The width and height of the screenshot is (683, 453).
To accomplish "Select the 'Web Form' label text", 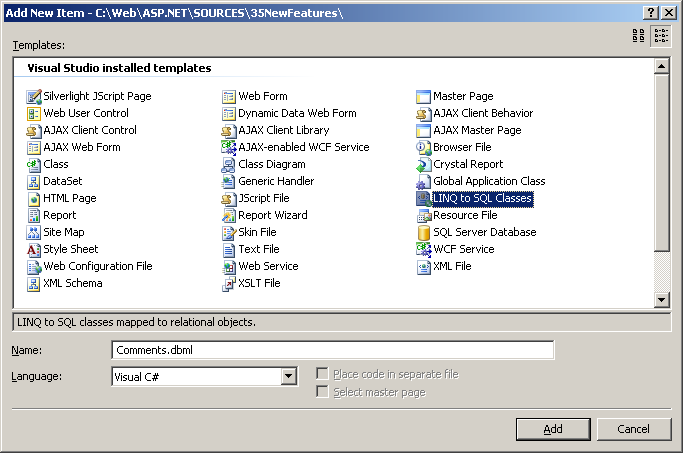I will (263, 96).
